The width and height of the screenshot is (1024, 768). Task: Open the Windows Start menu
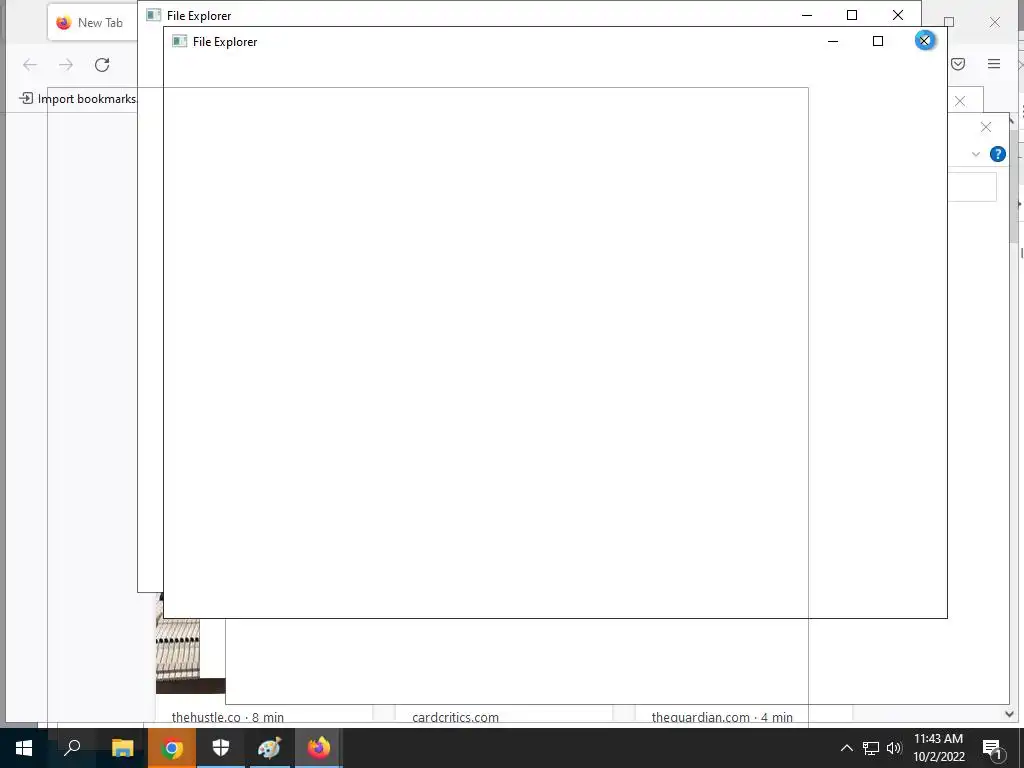point(24,748)
